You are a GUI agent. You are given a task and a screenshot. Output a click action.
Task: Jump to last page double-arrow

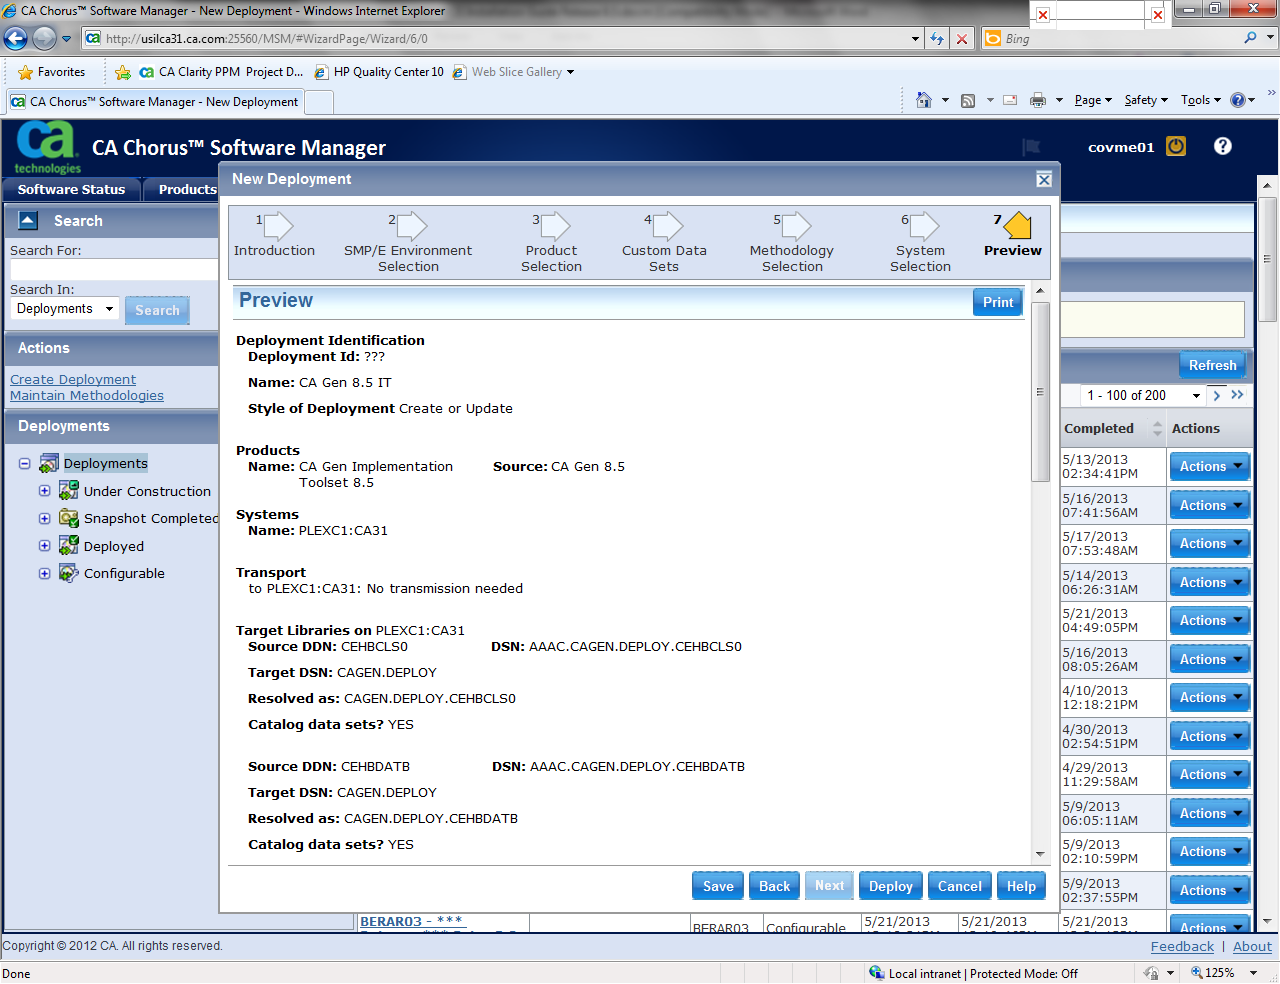click(1237, 395)
